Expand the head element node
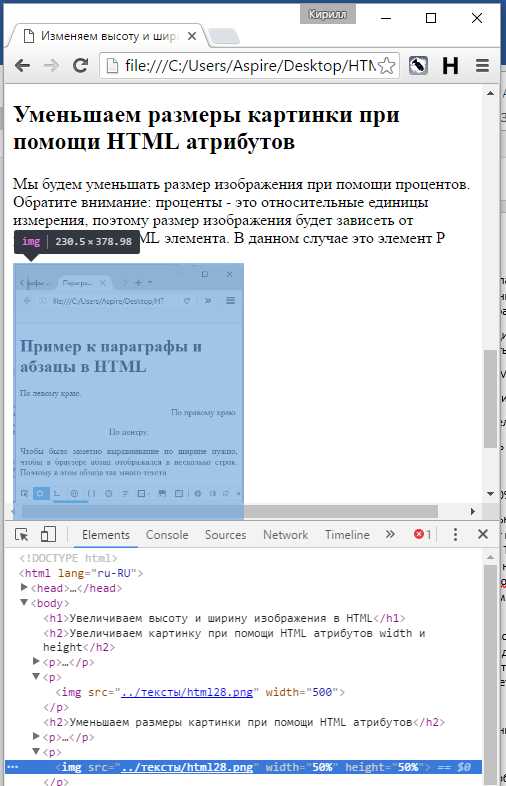Screen dimensions: 506x786 point(24,587)
